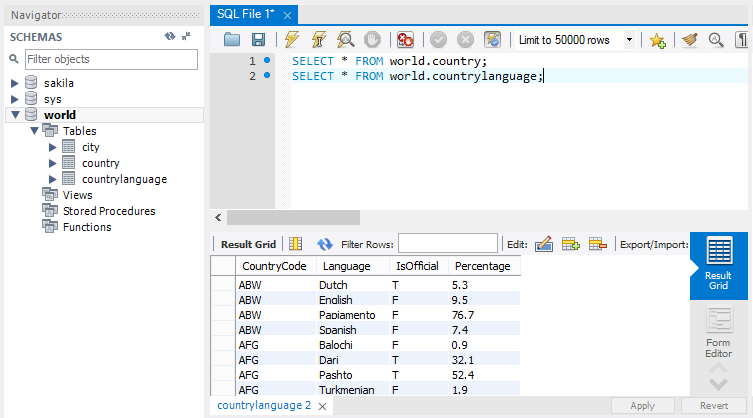Toggle wrap cell content icon
The width and height of the screenshot is (753, 418).
click(x=295, y=244)
